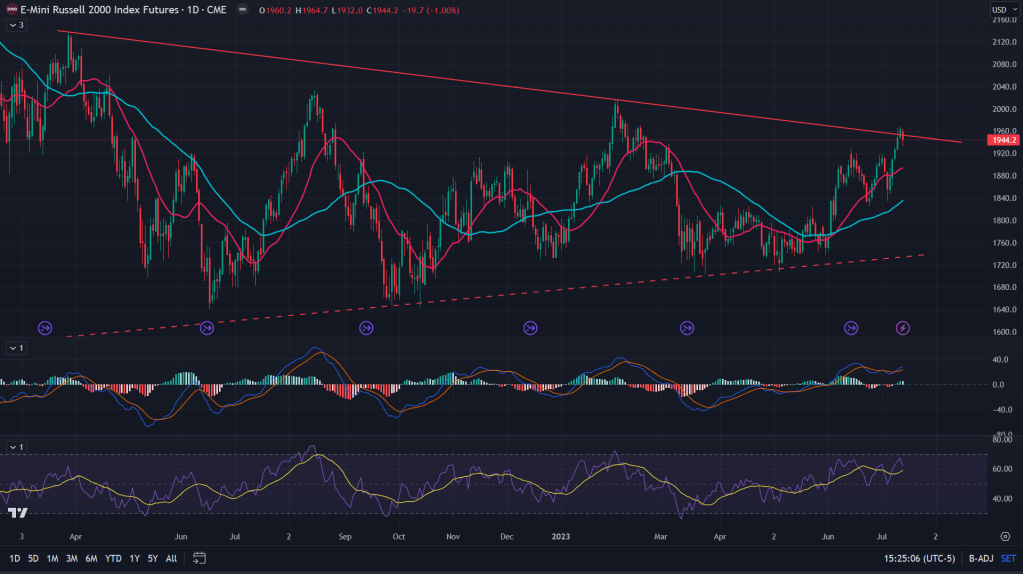Switch to the 1M time range
The image size is (1023, 574).
(52, 558)
